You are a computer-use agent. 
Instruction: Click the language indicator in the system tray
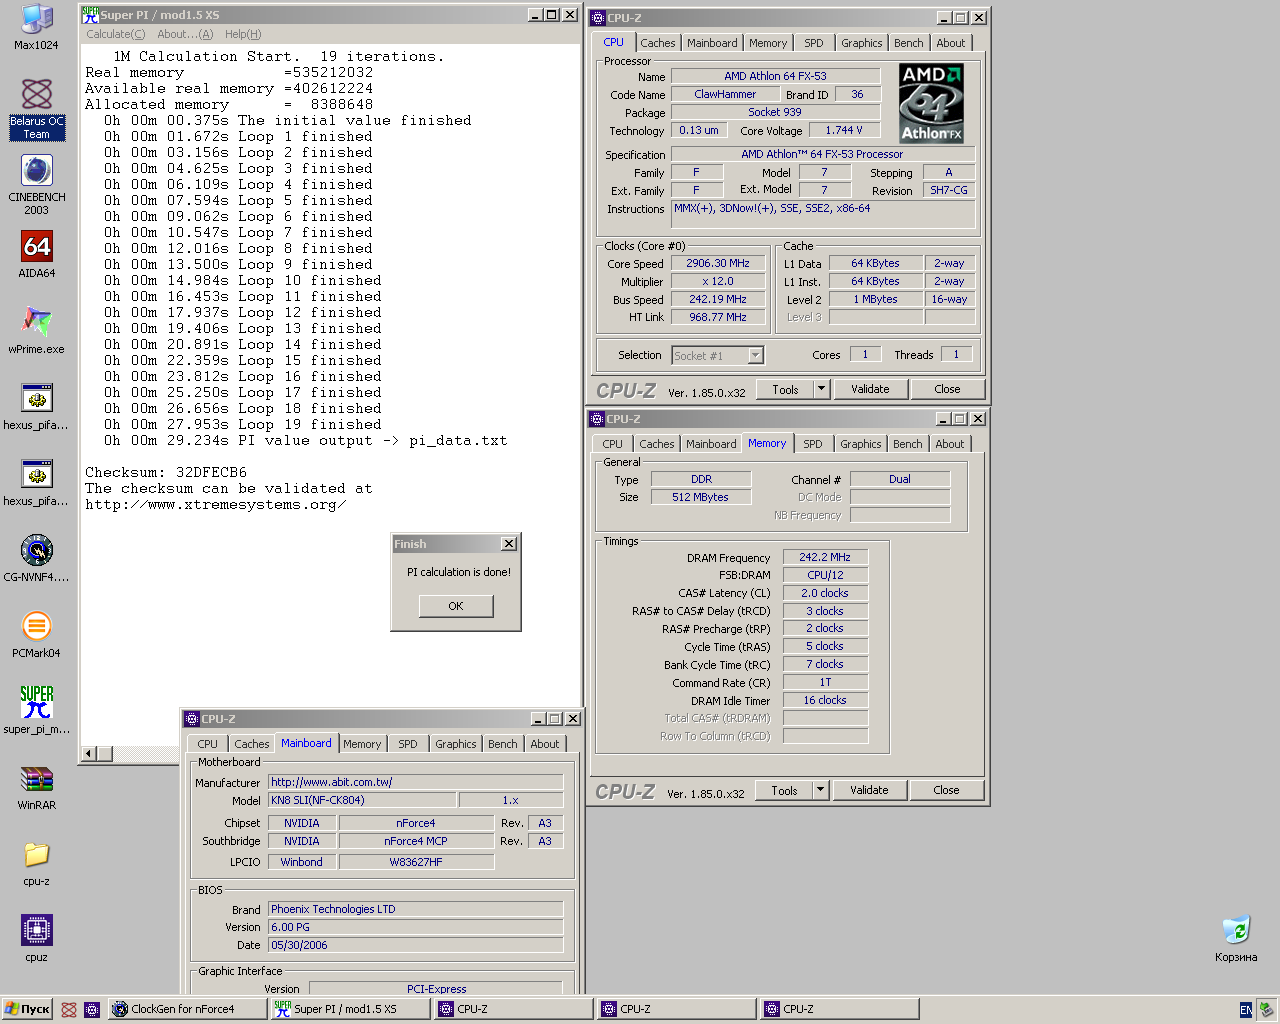(x=1246, y=1010)
